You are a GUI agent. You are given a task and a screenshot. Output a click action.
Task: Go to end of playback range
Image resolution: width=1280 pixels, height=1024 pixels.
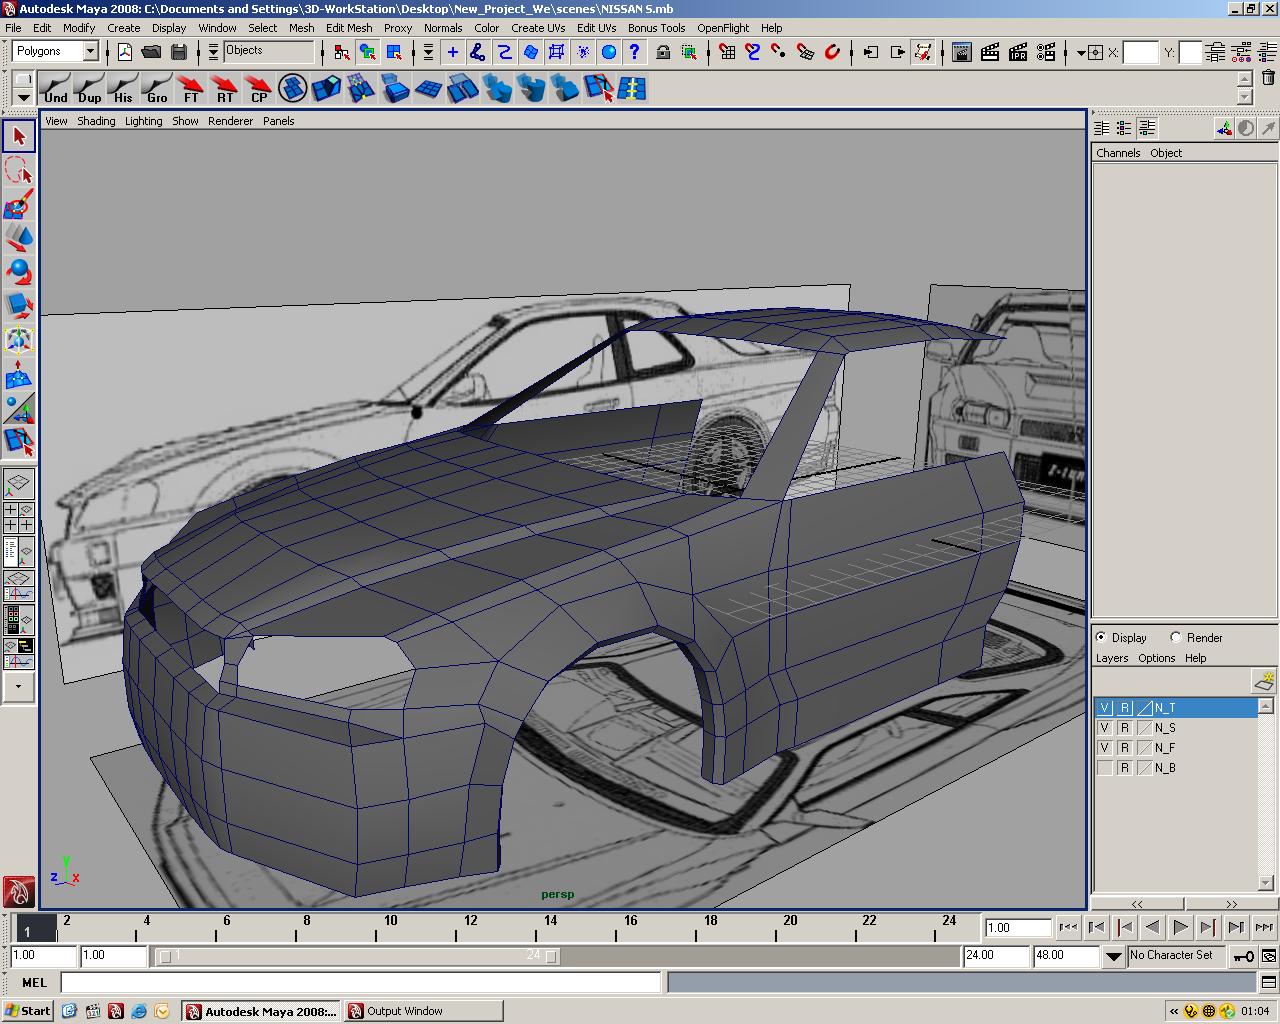[x=1264, y=927]
